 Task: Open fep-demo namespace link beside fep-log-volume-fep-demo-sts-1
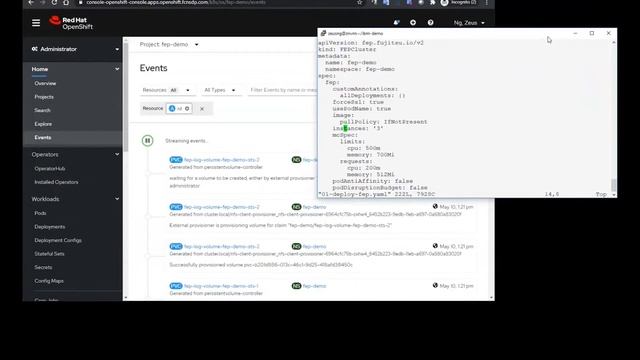pos(314,286)
